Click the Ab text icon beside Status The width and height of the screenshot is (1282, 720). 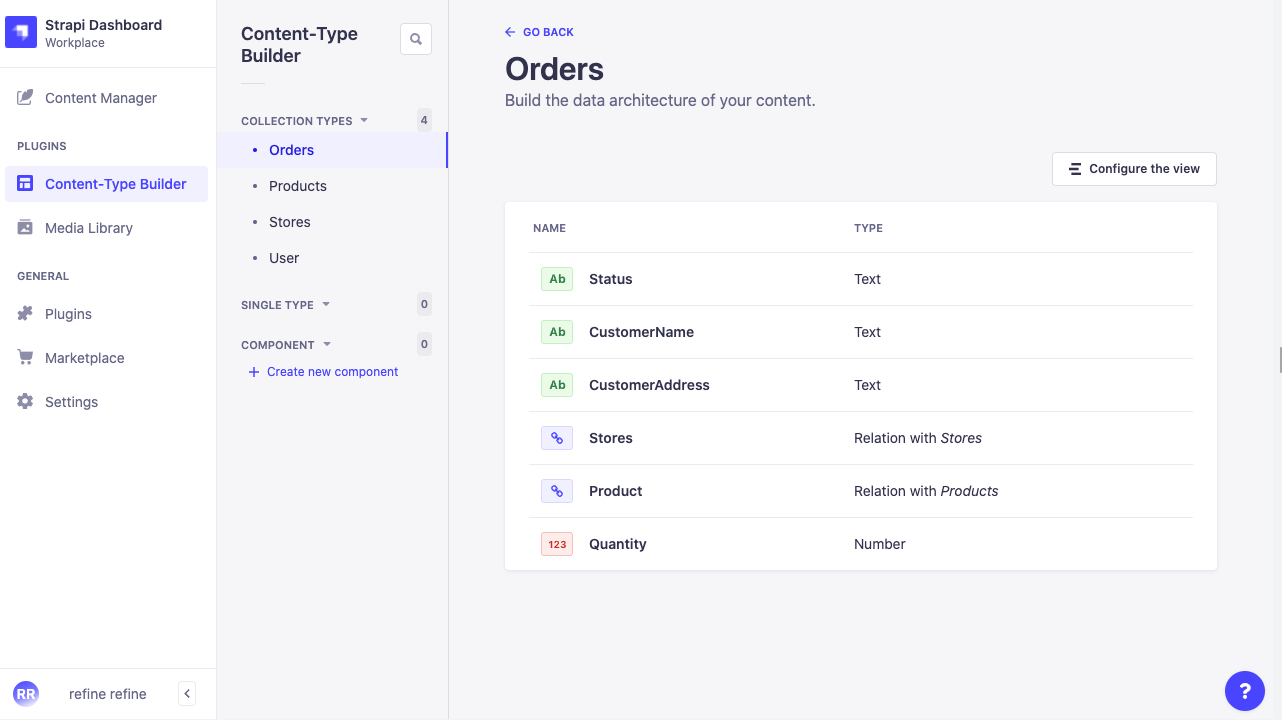(x=557, y=279)
